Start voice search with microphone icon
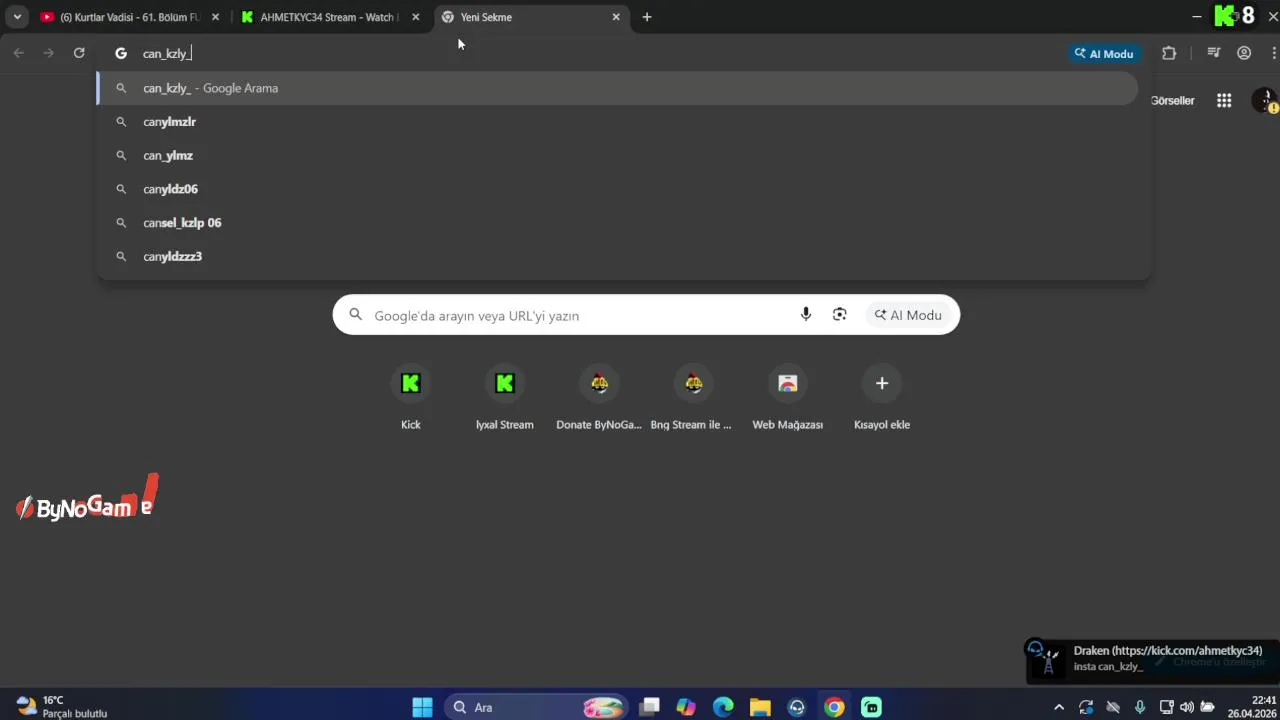1280x720 pixels. (806, 315)
